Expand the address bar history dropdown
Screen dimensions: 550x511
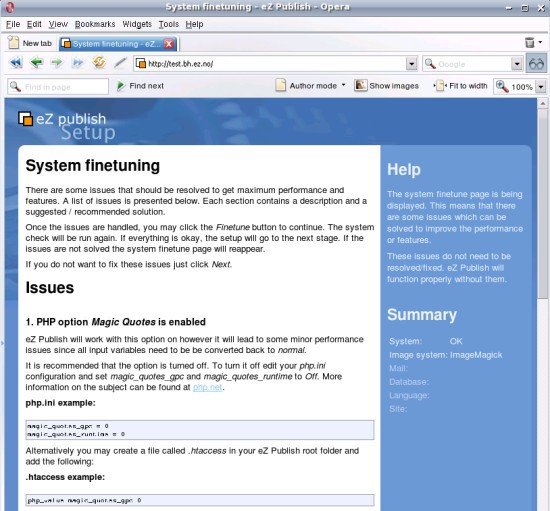411,64
